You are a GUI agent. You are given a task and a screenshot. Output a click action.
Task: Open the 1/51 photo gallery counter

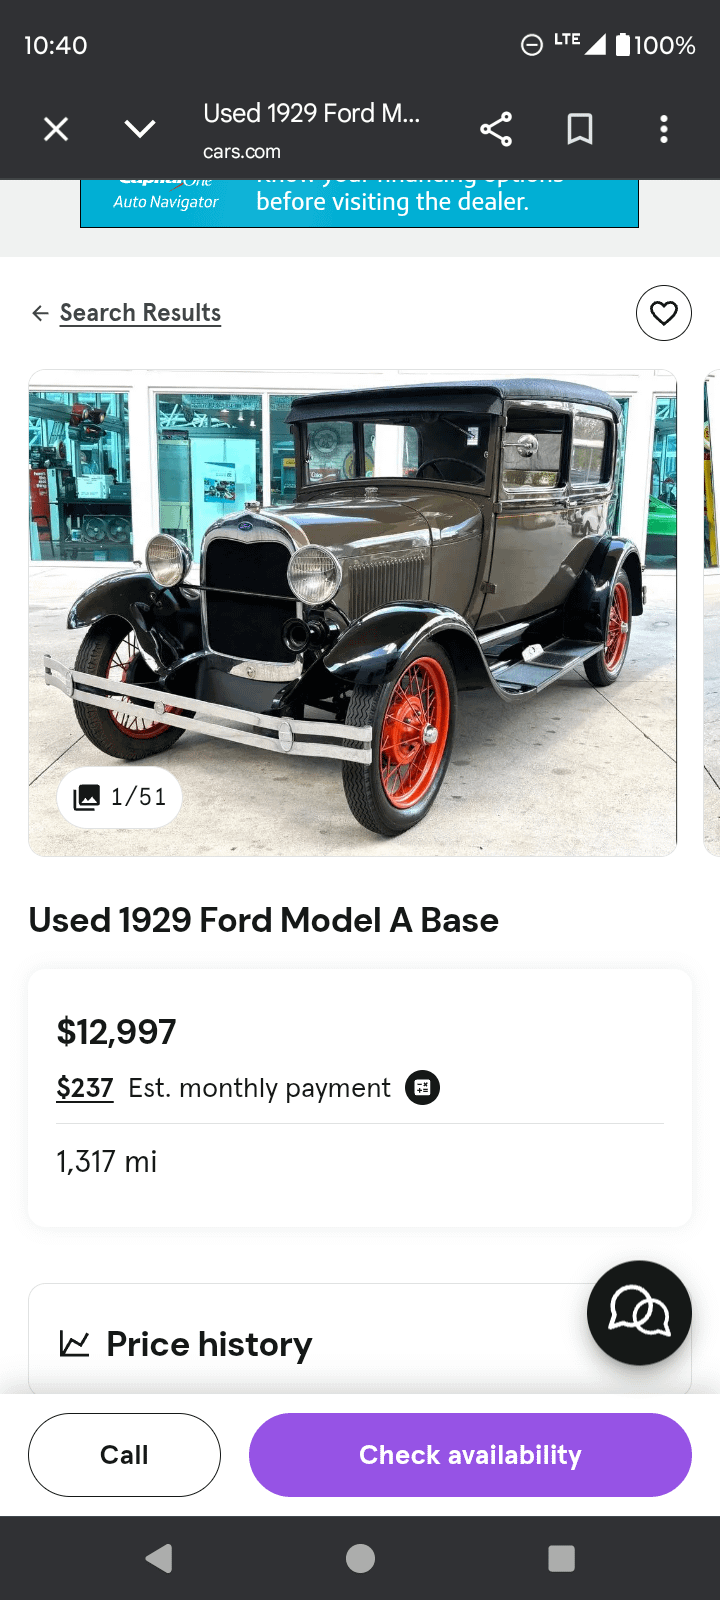pyautogui.click(x=120, y=797)
